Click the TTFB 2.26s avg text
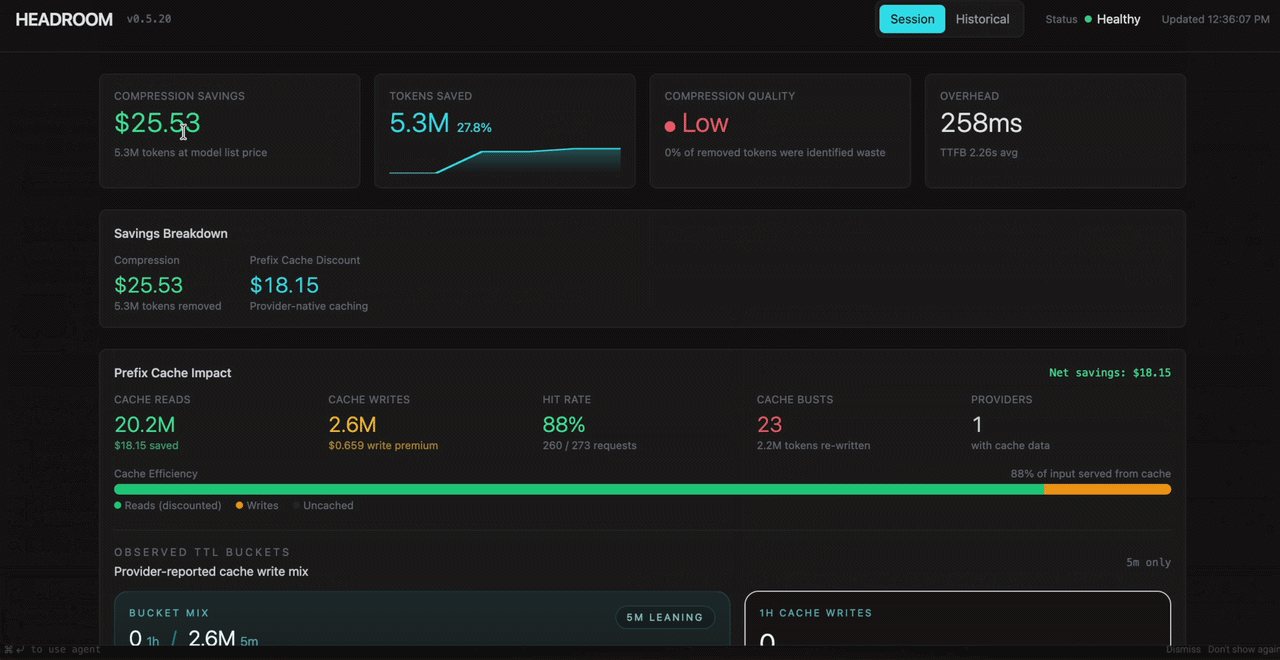Screen dimensions: 1280x660 pos(979,153)
